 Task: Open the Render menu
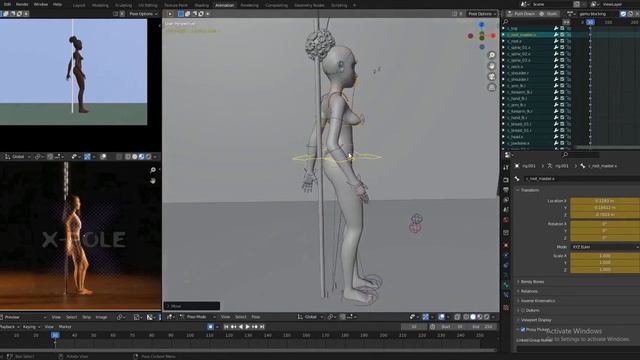click(22, 4)
